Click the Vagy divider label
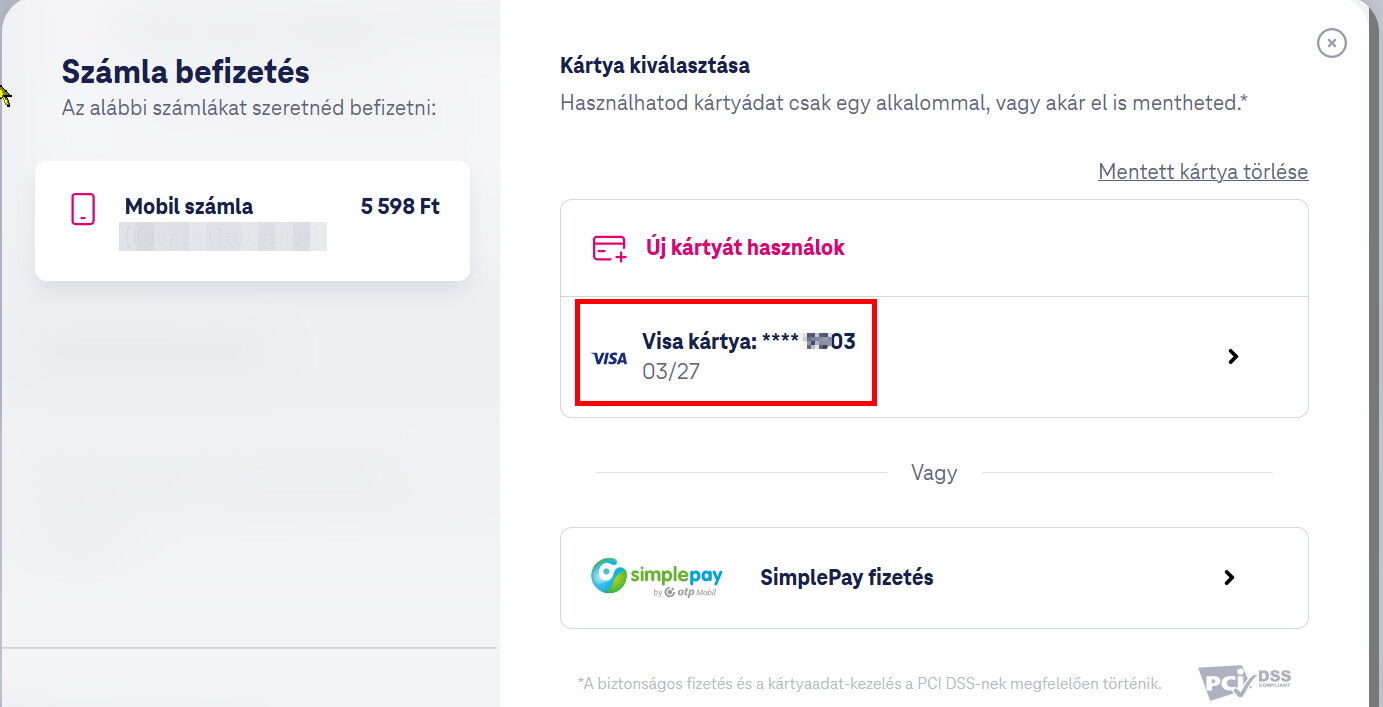The width and height of the screenshot is (1383, 707). 934,473
